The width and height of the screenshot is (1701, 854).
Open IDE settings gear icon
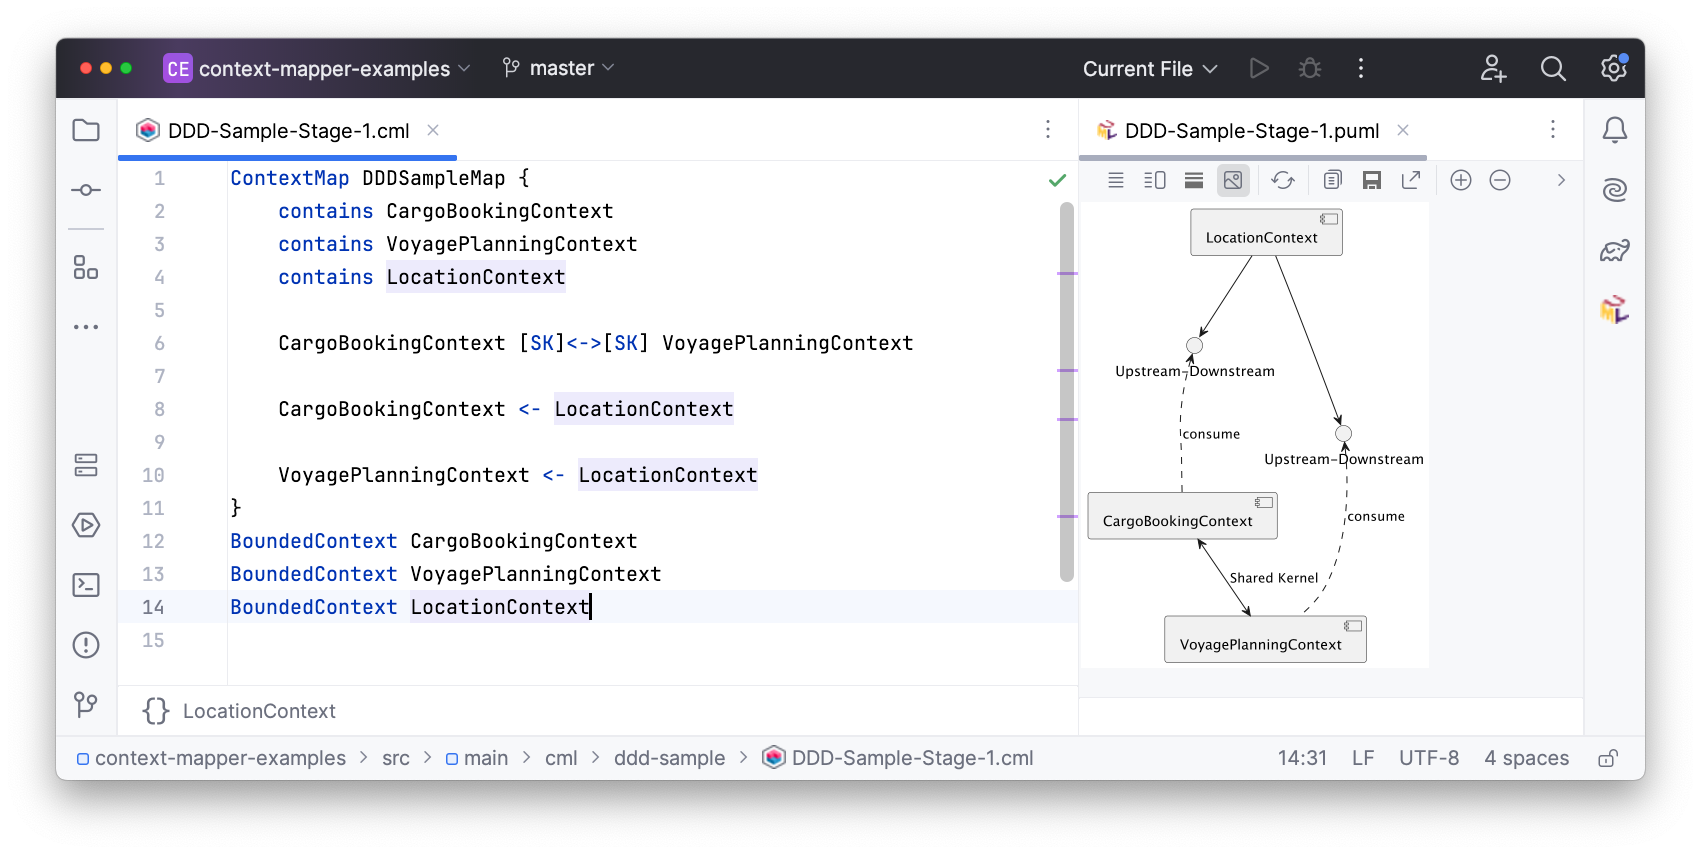click(x=1613, y=68)
